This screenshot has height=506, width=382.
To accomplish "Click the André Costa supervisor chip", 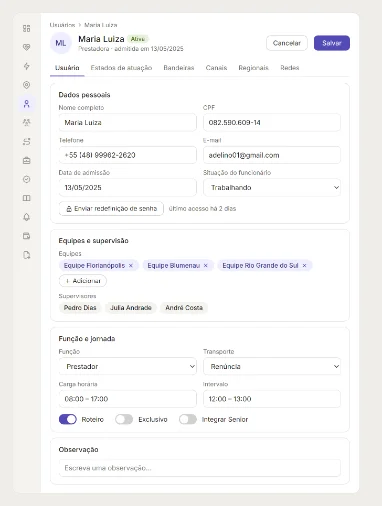I will pyautogui.click(x=184, y=307).
